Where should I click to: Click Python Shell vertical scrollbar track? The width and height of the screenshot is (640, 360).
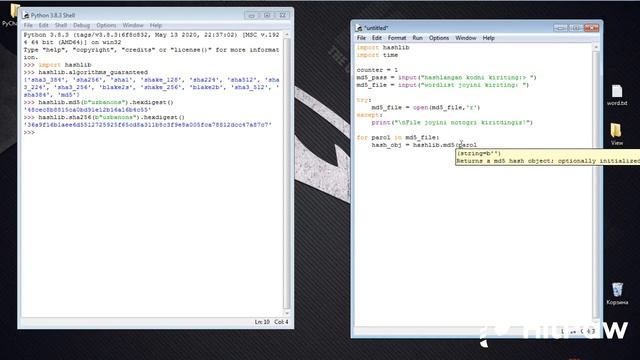(x=287, y=173)
